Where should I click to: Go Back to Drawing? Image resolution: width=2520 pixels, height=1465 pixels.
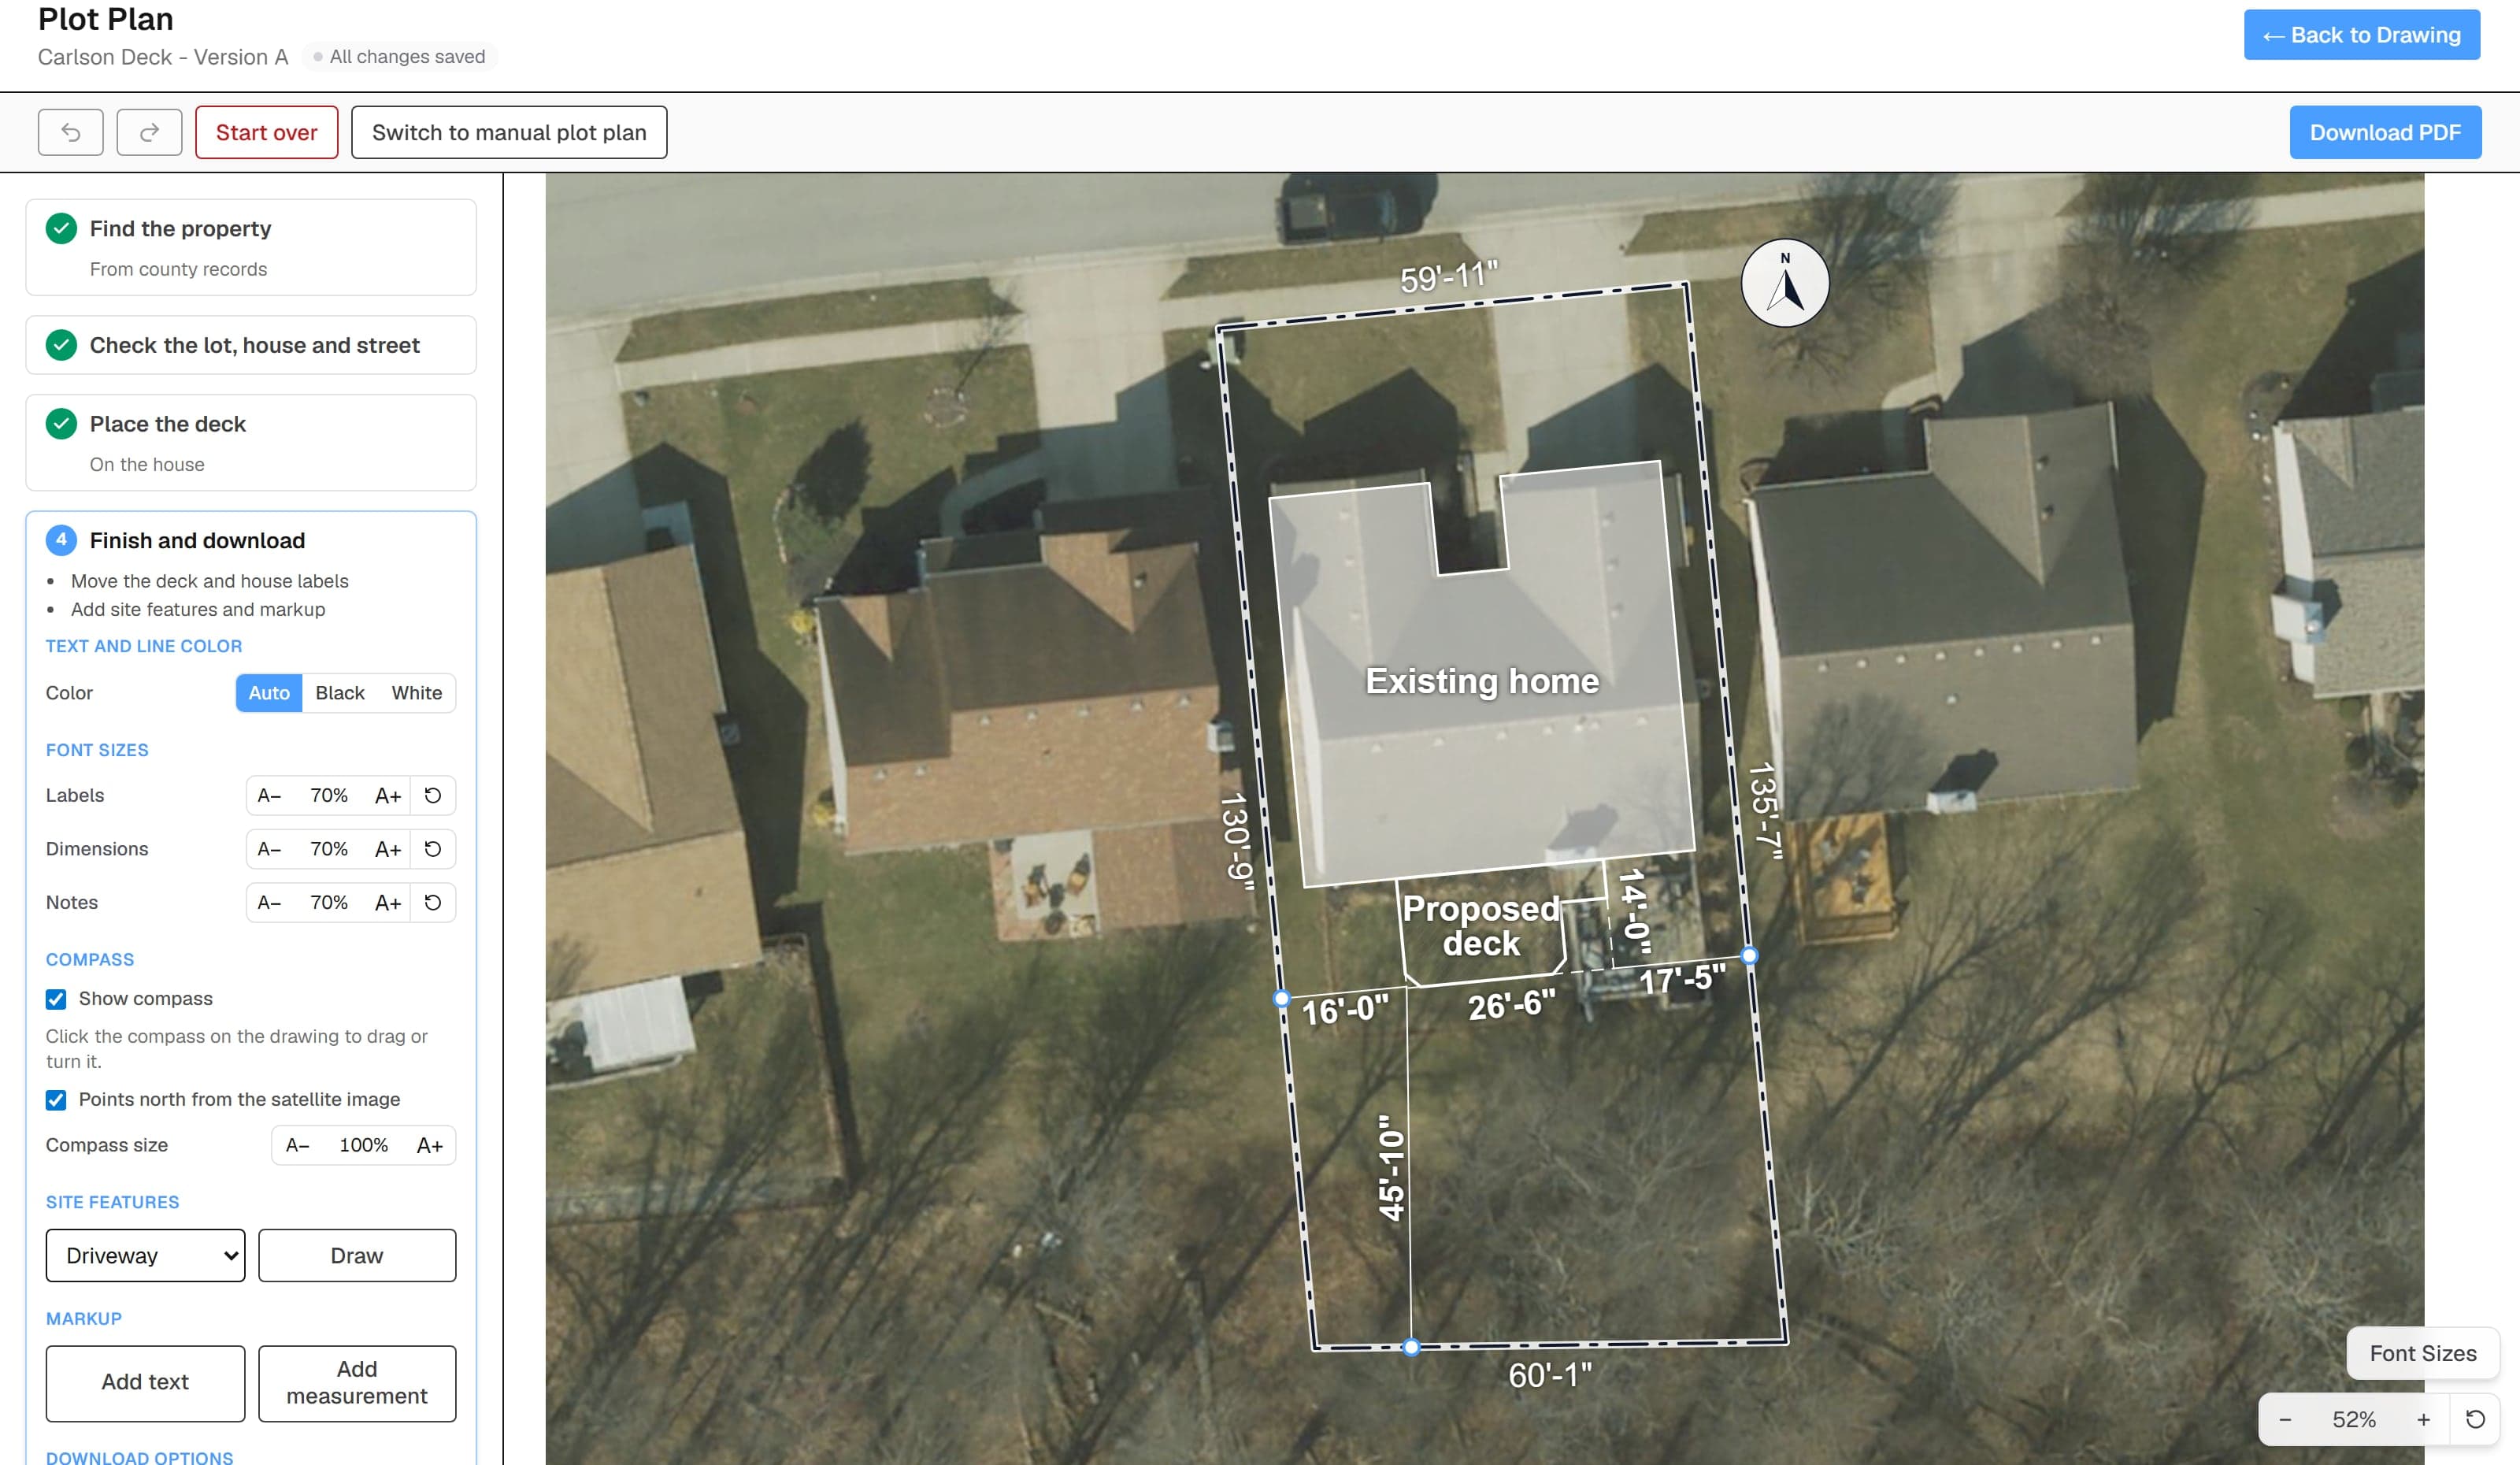(x=2361, y=35)
